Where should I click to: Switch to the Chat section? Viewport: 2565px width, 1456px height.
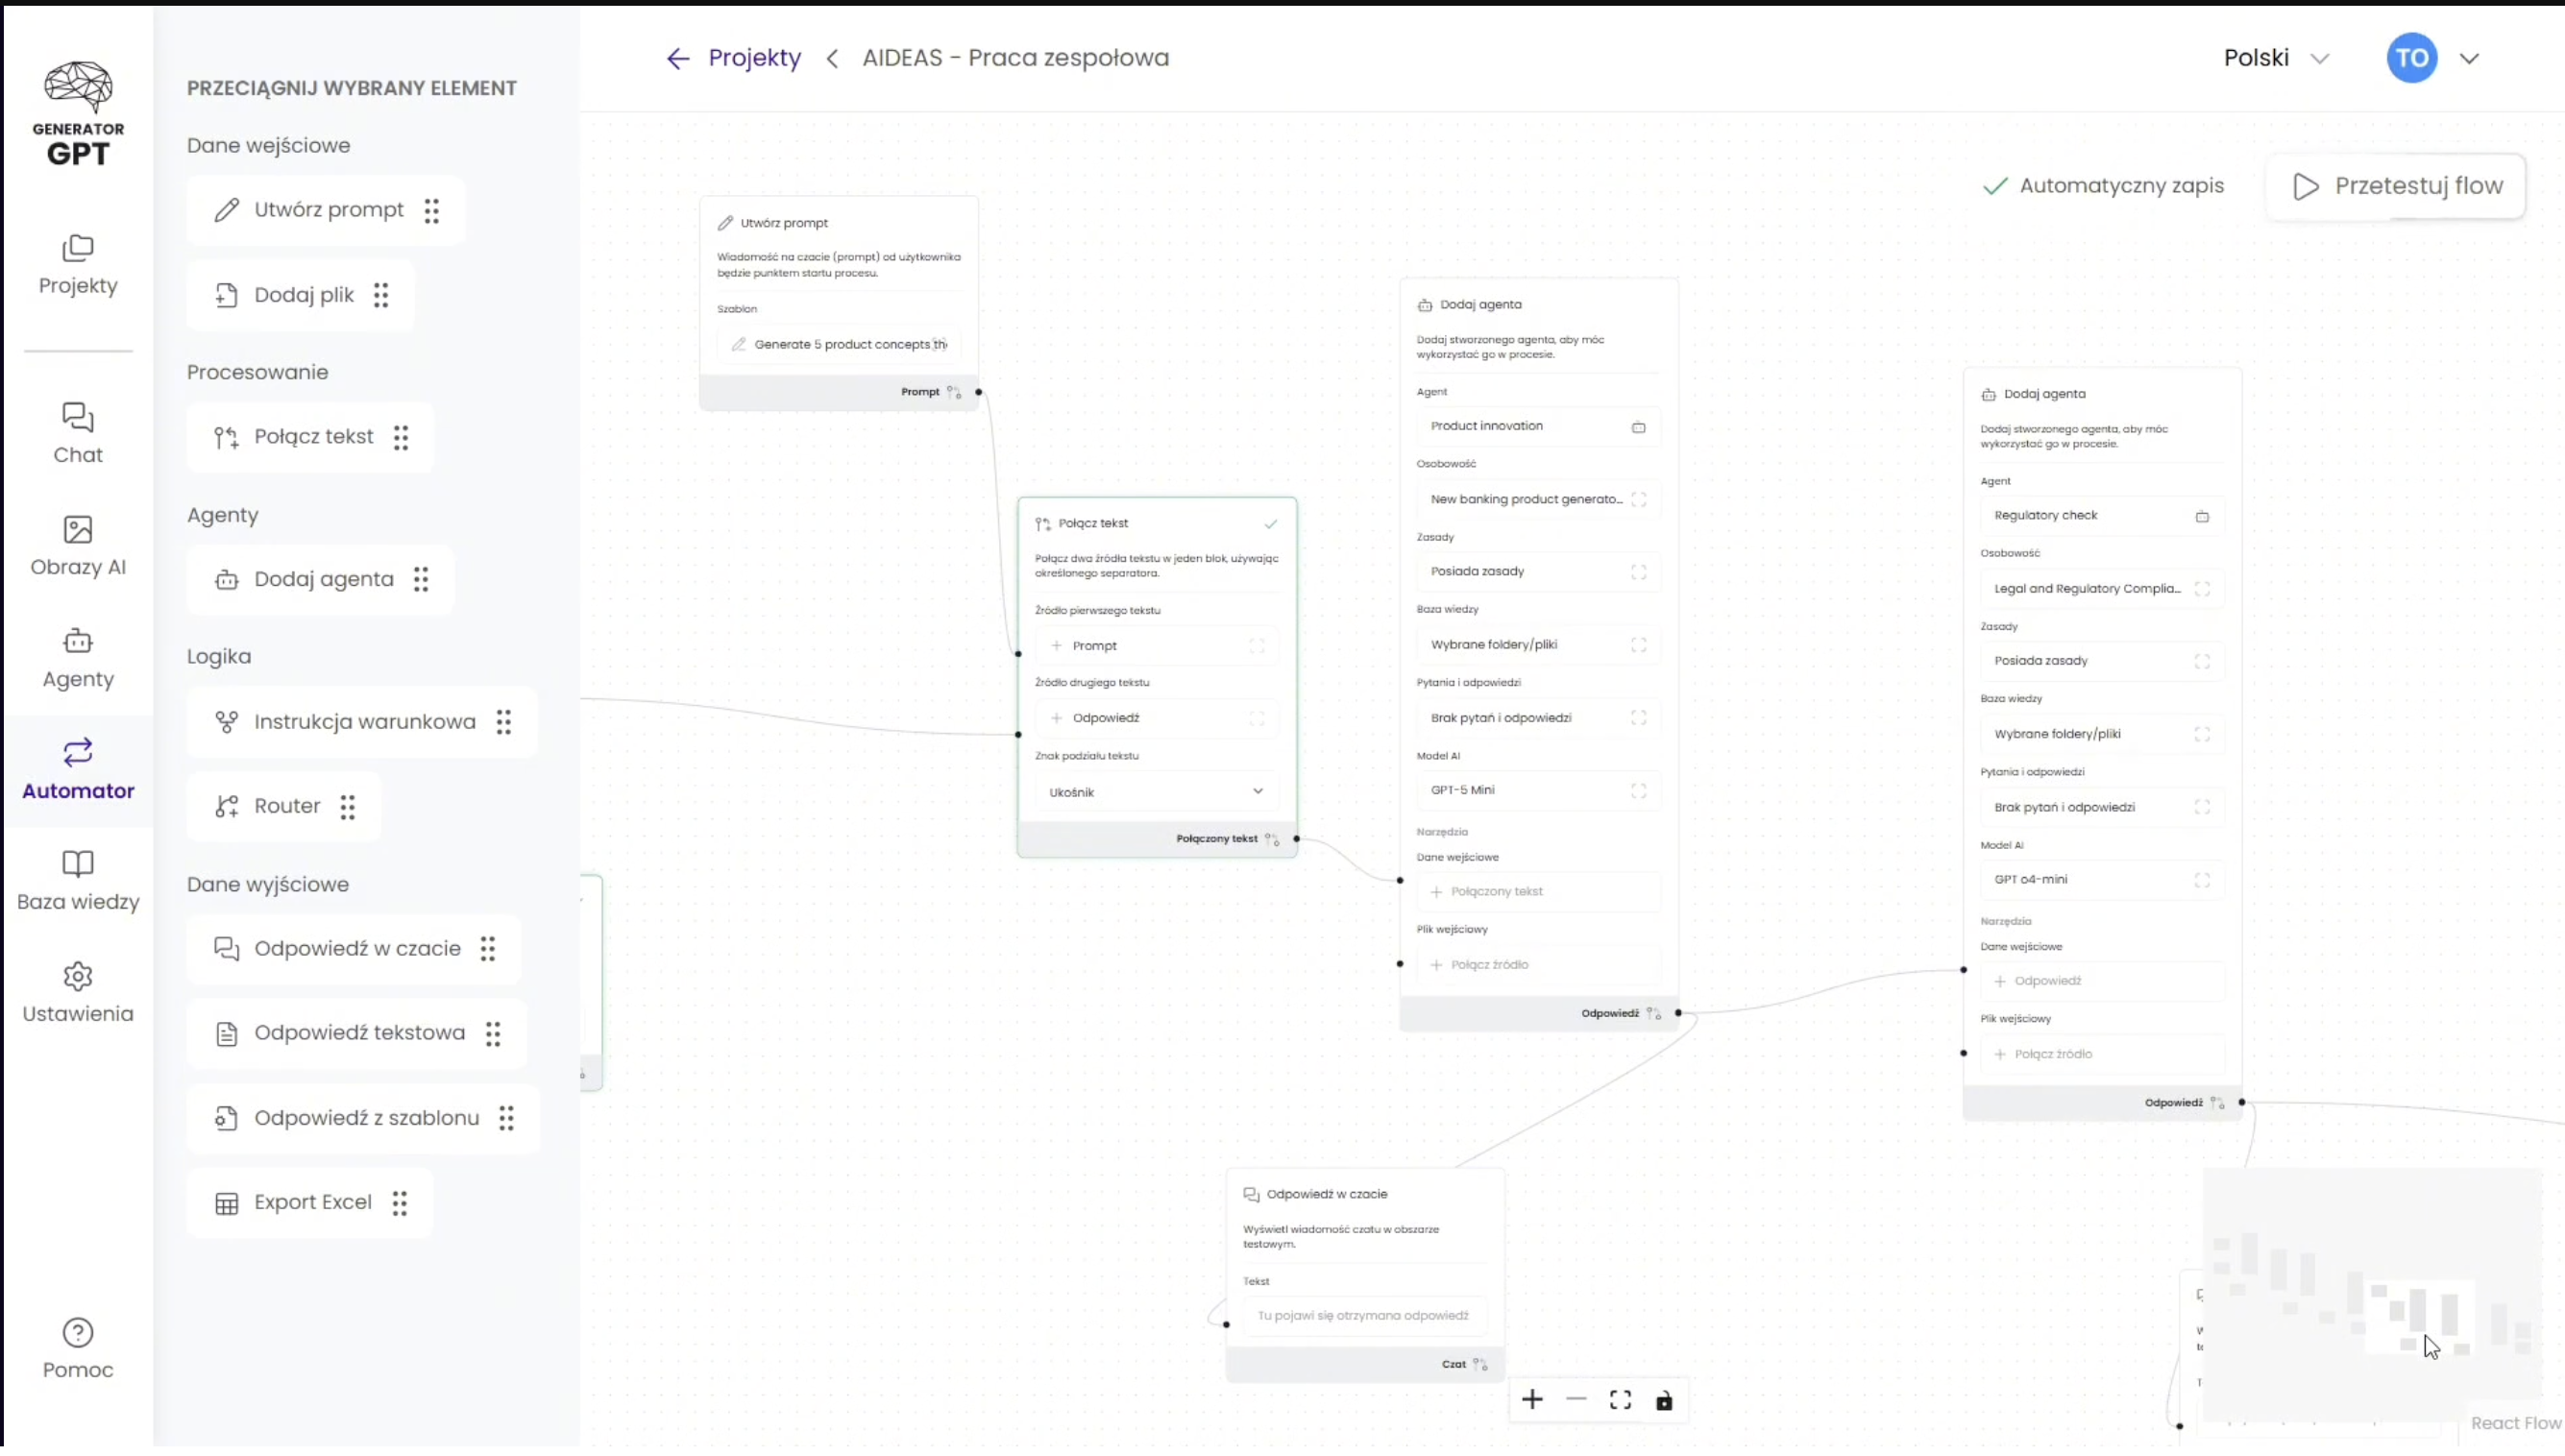tap(78, 433)
